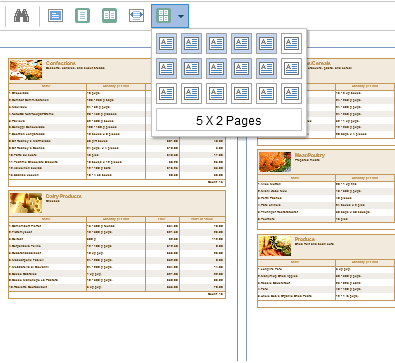395x363 pixels.
Task: Click the 'Meat/Poultry' heading text
Action: pyautogui.click(x=310, y=155)
